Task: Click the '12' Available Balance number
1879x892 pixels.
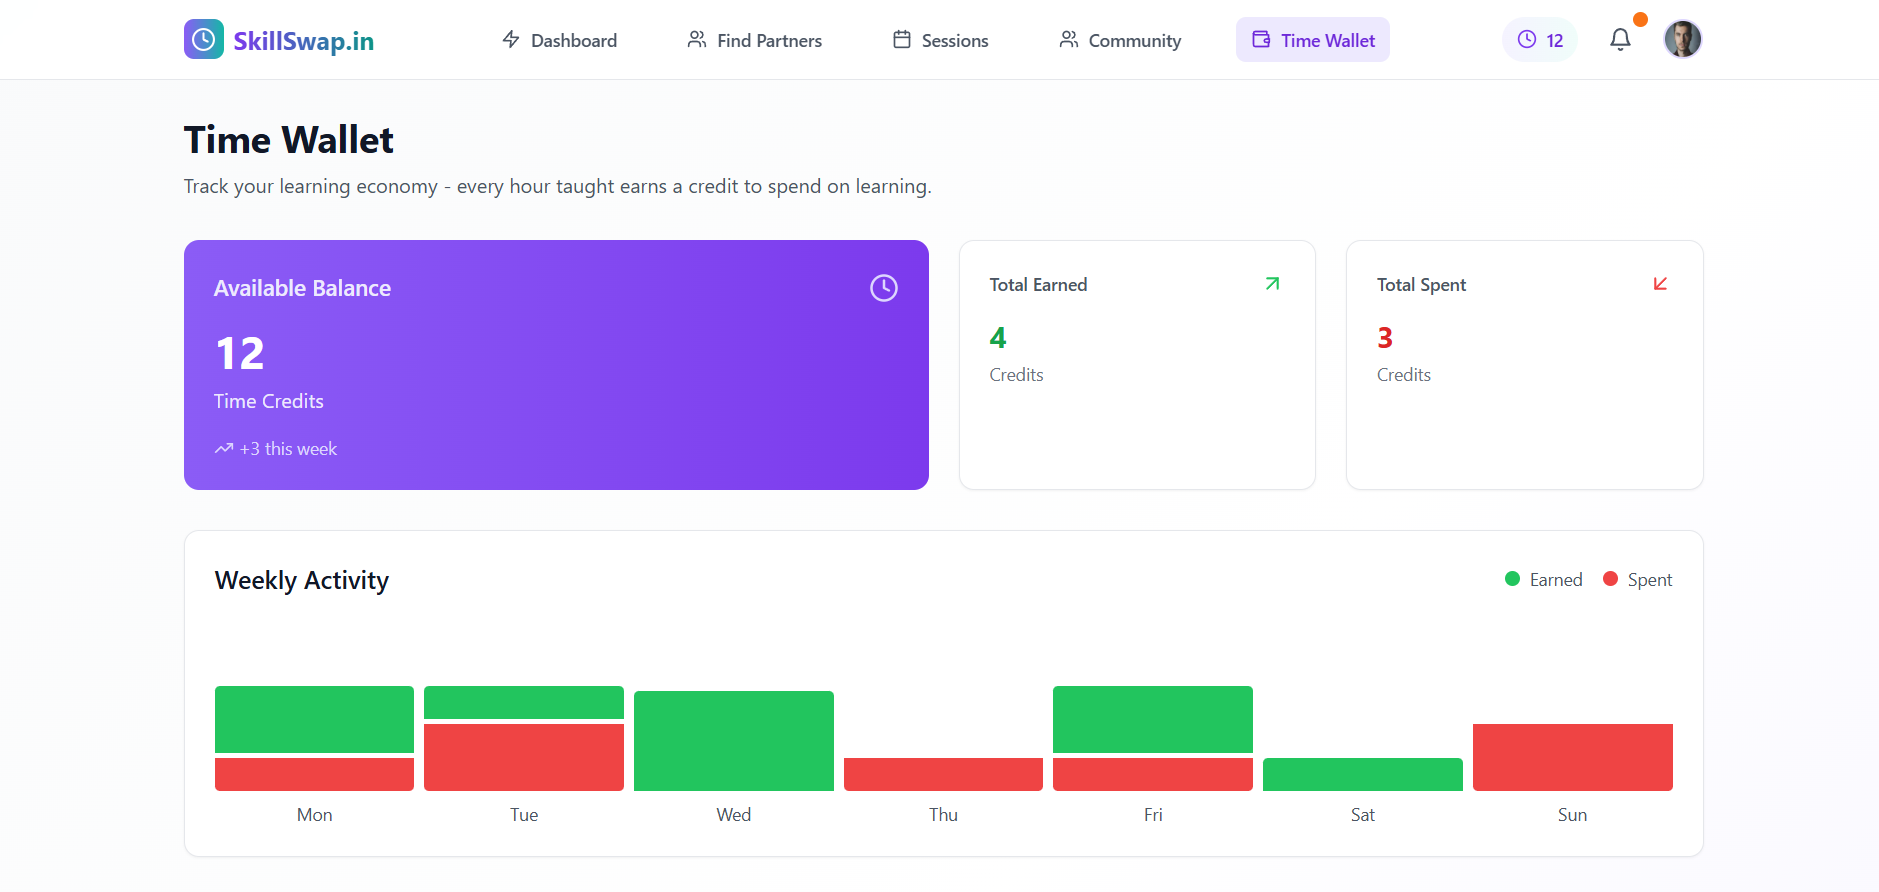Action: point(240,353)
